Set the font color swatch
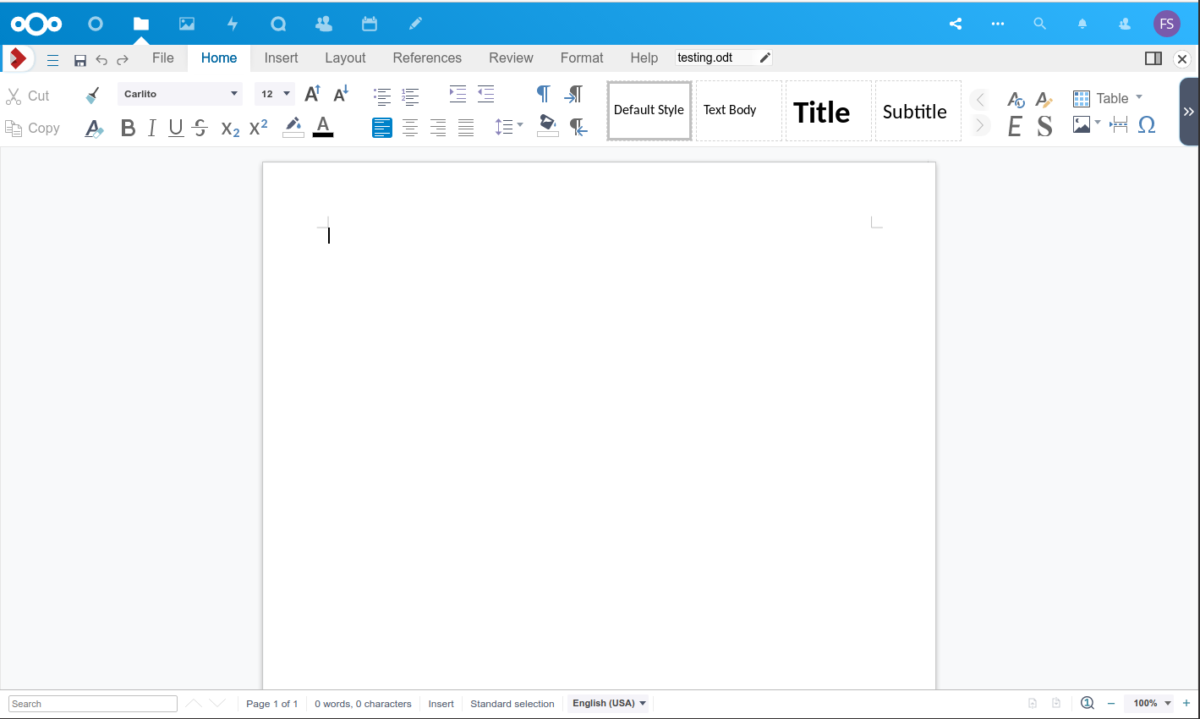 click(x=323, y=127)
